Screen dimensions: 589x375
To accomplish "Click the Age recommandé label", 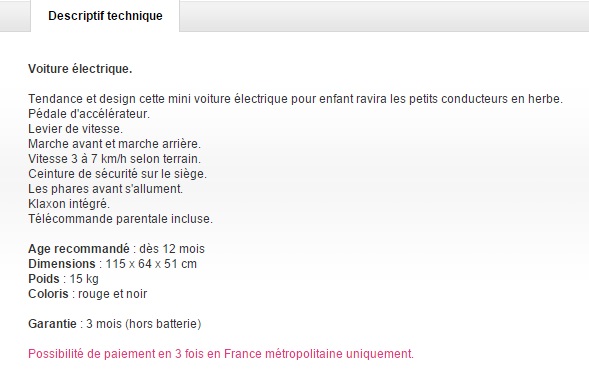I will click(79, 249).
